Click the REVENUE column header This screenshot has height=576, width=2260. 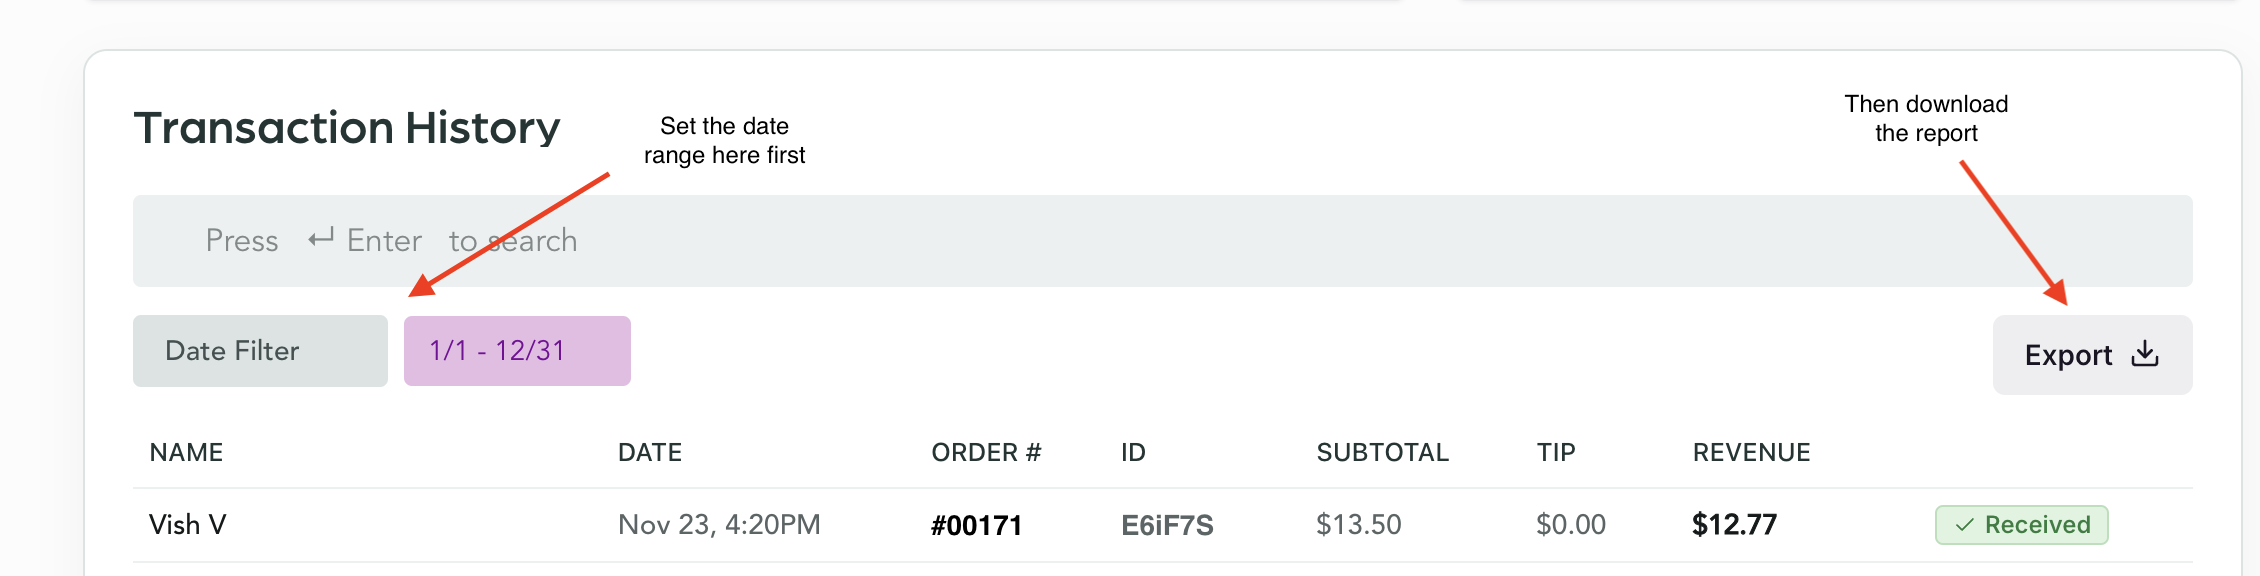(1751, 453)
